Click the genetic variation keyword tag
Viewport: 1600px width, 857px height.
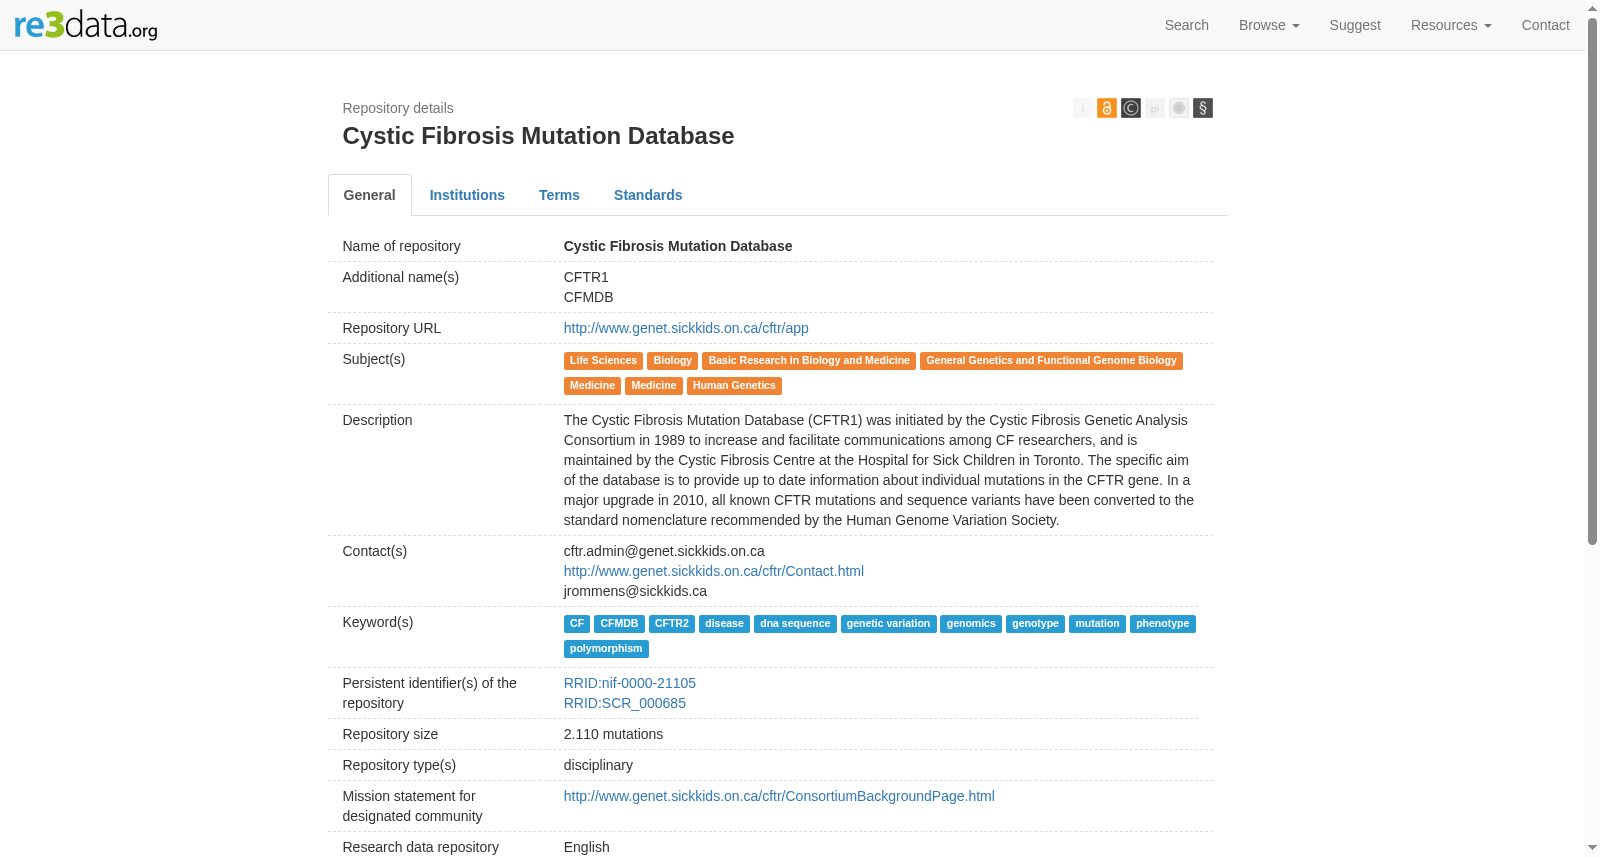coord(888,624)
